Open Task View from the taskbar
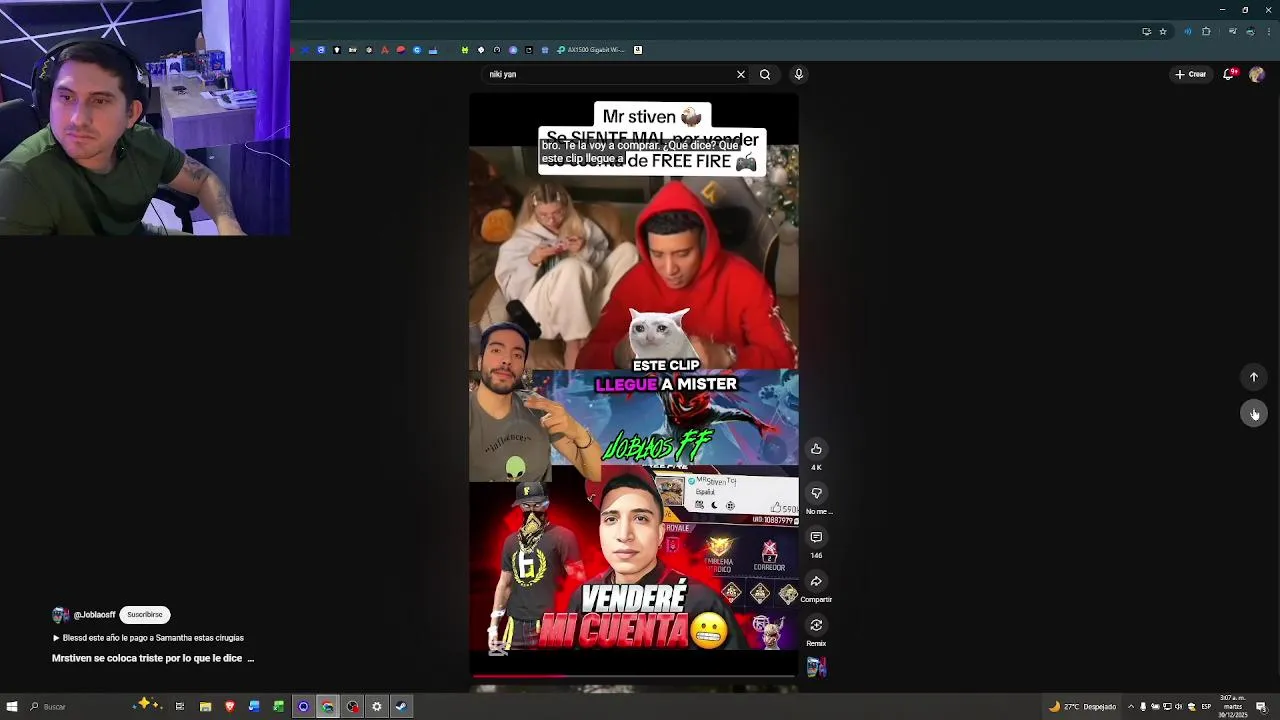Viewport: 1280px width, 720px height. pos(180,707)
